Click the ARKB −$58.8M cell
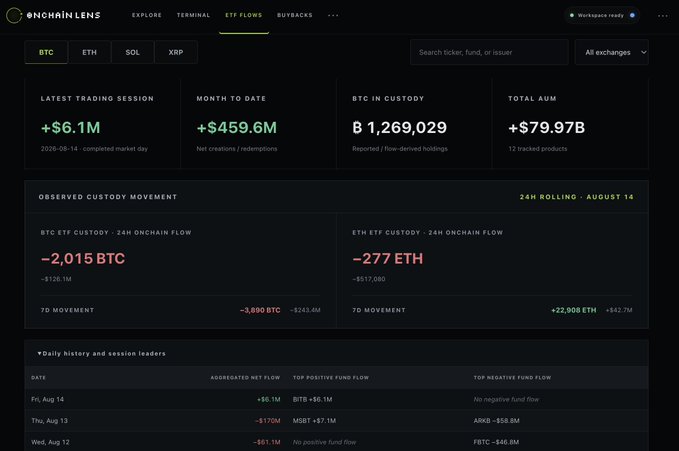 point(497,421)
